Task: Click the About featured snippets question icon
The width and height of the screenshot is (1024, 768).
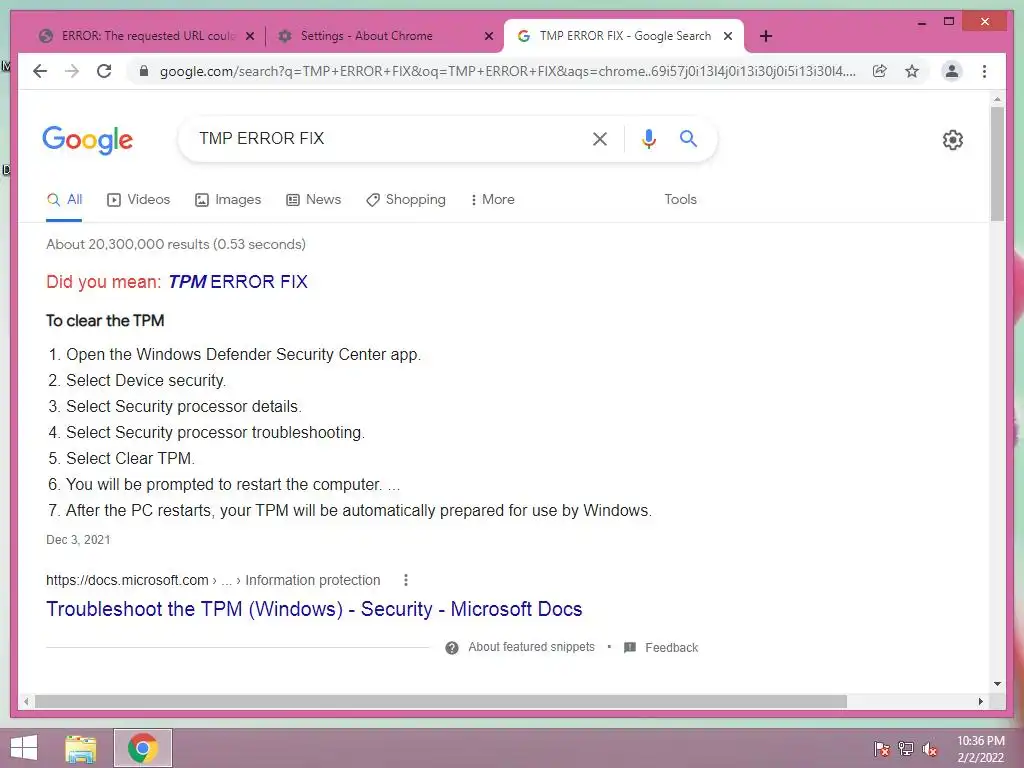Action: [452, 648]
